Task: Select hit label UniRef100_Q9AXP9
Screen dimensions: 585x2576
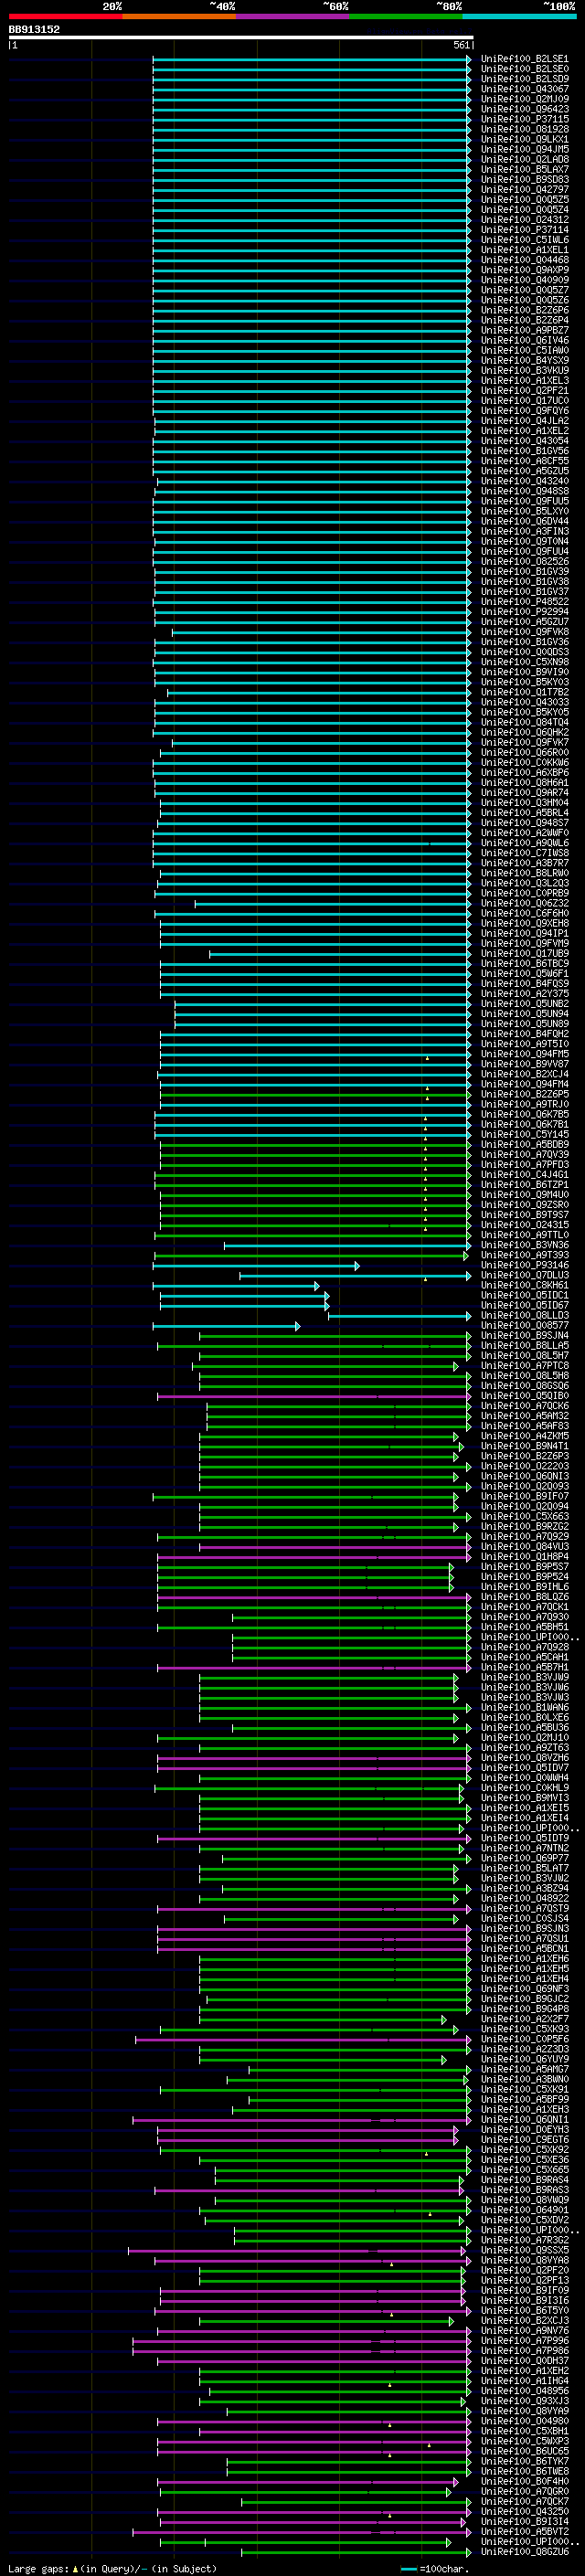Action: coord(525,270)
